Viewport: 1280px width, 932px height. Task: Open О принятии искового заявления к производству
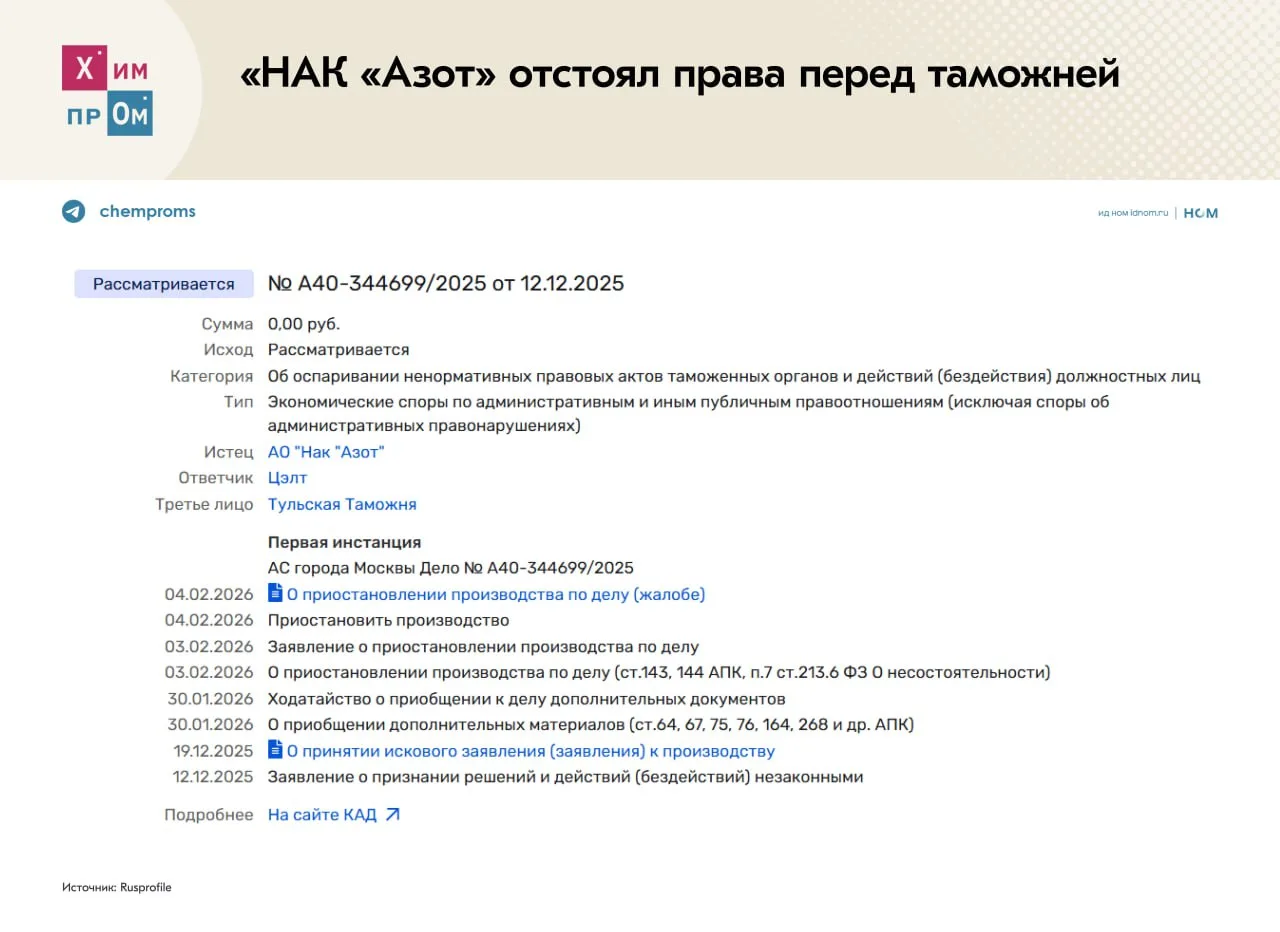tap(531, 752)
